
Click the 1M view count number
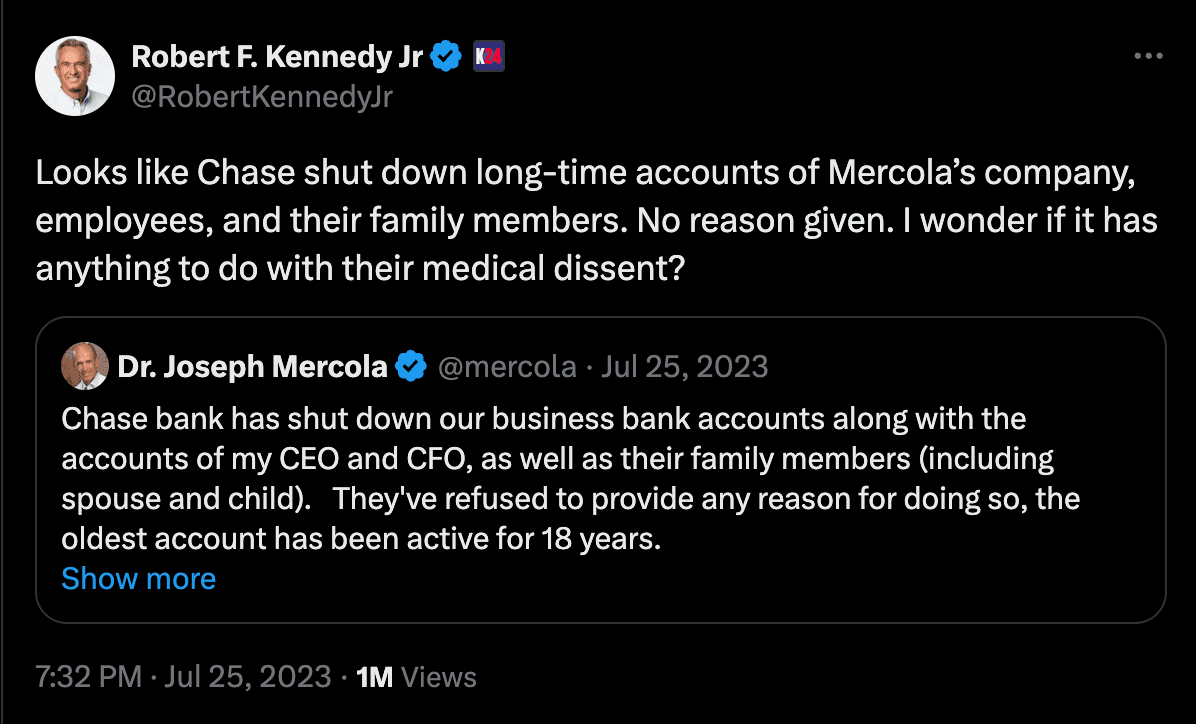[x=375, y=677]
